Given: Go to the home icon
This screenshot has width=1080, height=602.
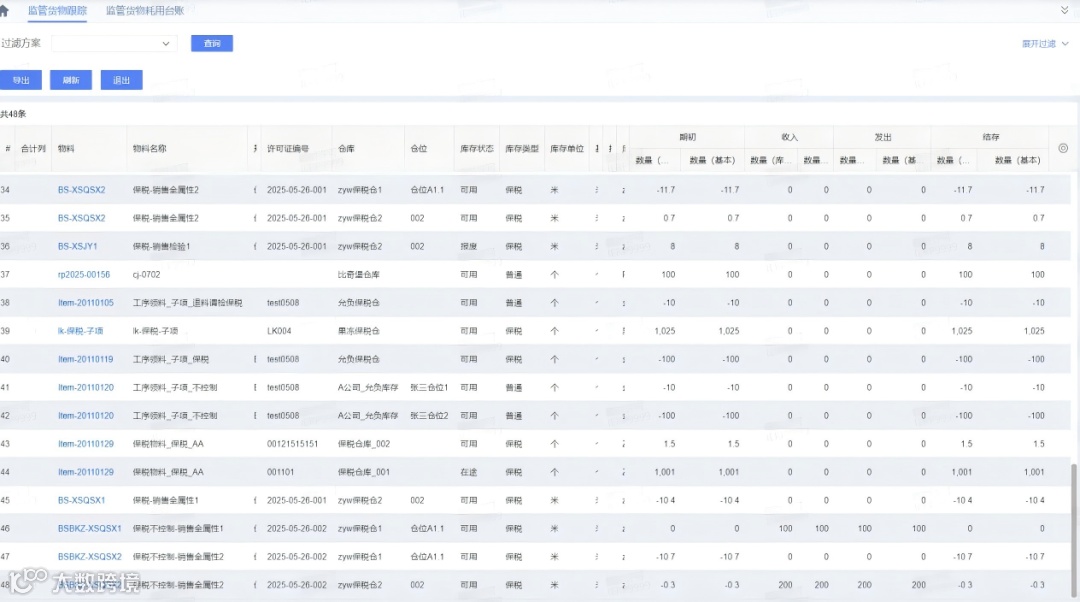Looking at the screenshot, I should point(4,11).
